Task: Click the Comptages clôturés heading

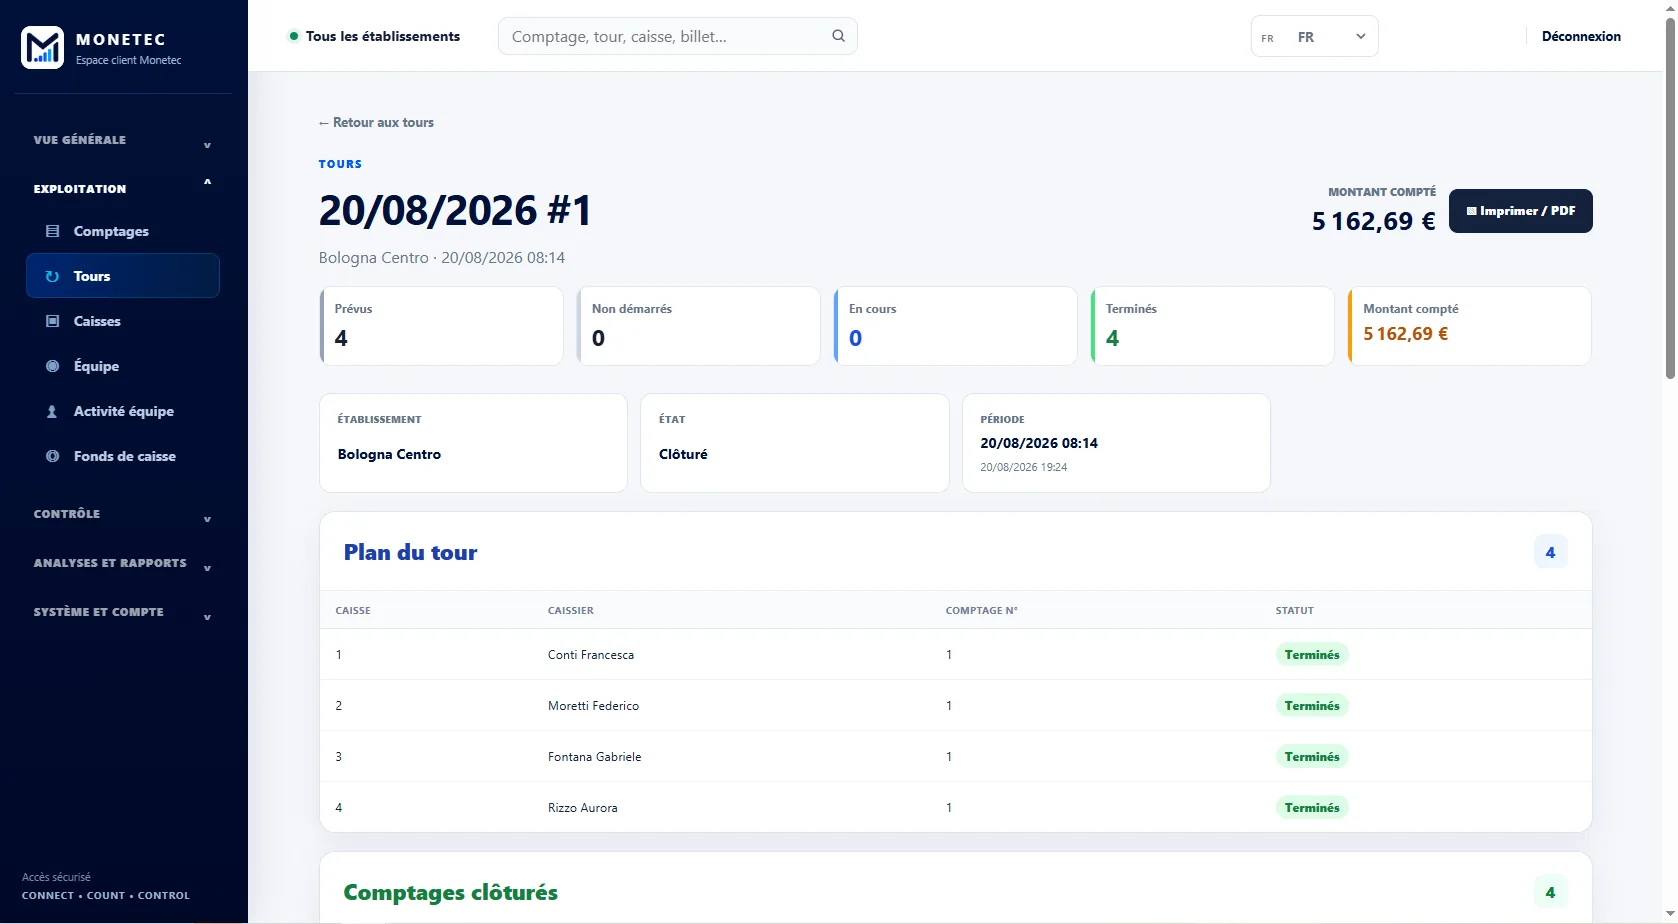Action: pos(450,892)
